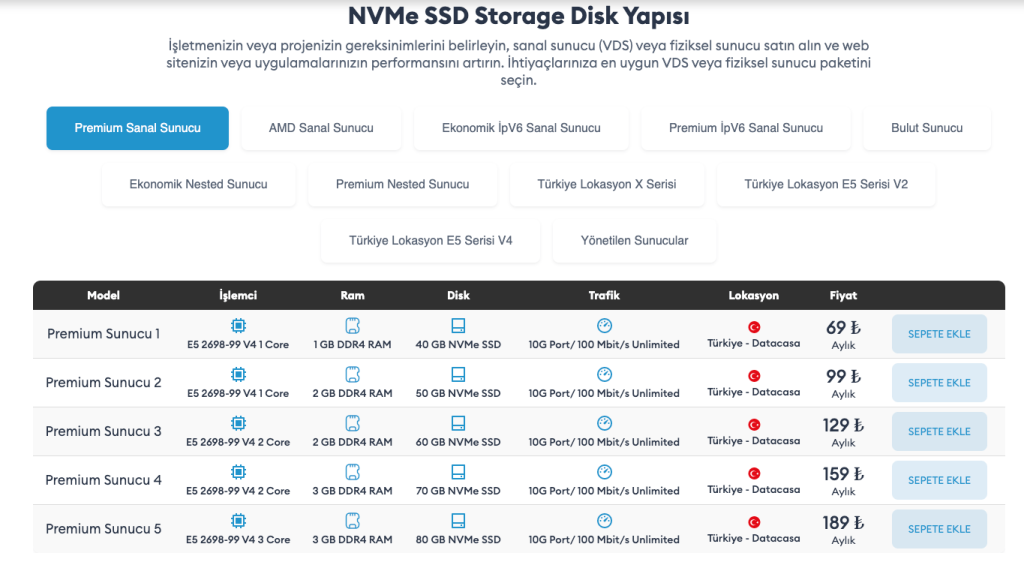Select the Premium Nested Sunucu tab

pos(402,184)
